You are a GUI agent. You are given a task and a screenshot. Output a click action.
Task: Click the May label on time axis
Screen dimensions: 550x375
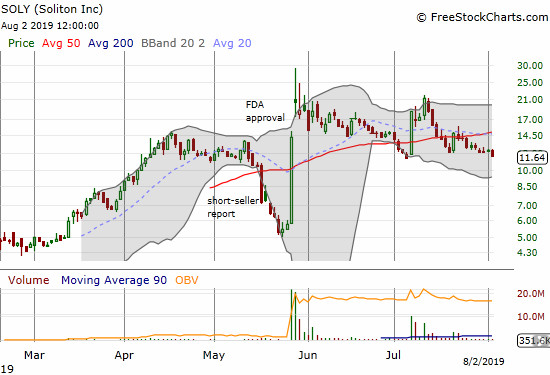pyautogui.click(x=214, y=355)
